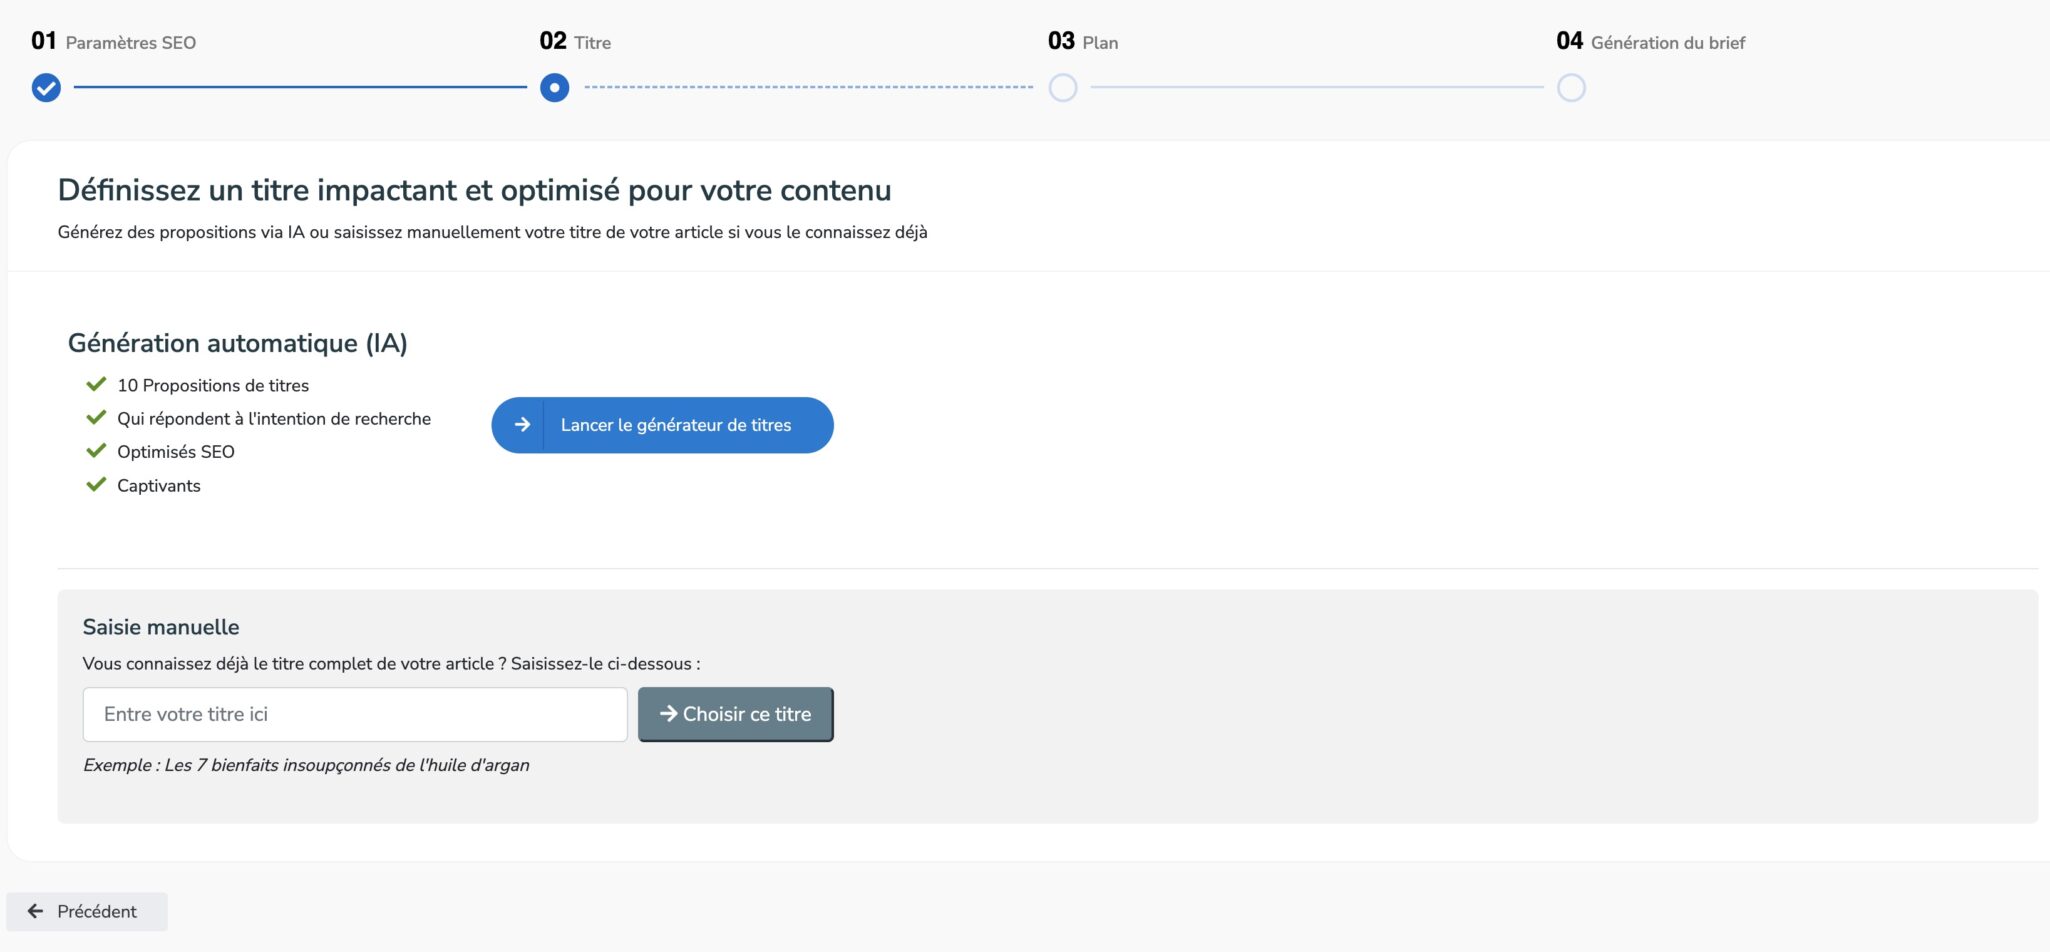Click checkmark beside Qui répondent à l'intention
The width and height of the screenshot is (2050, 952).
point(96,418)
